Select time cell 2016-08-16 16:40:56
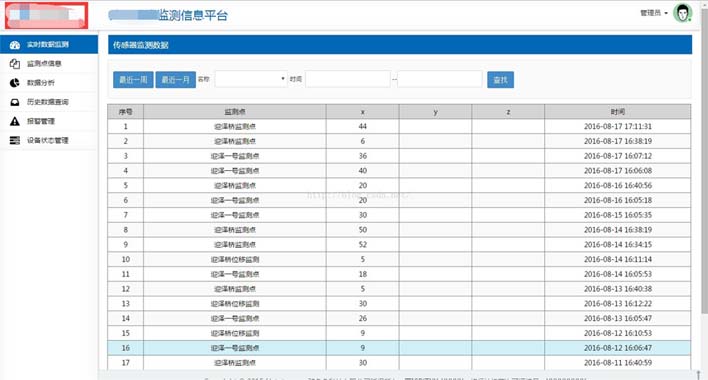Image resolution: width=708 pixels, height=380 pixels. 618,185
